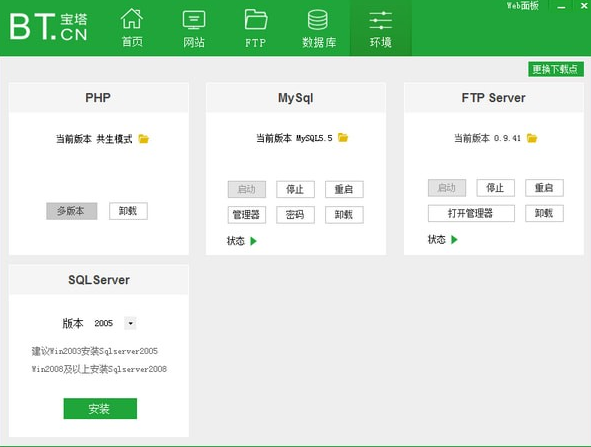The width and height of the screenshot is (591, 447).
Task: Click the house icon above 首页
Action: tap(132, 18)
